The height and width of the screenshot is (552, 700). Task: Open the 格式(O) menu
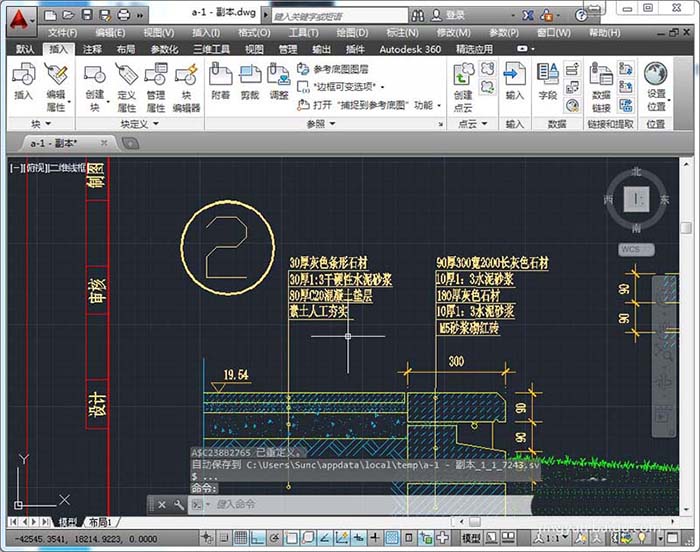tap(254, 32)
